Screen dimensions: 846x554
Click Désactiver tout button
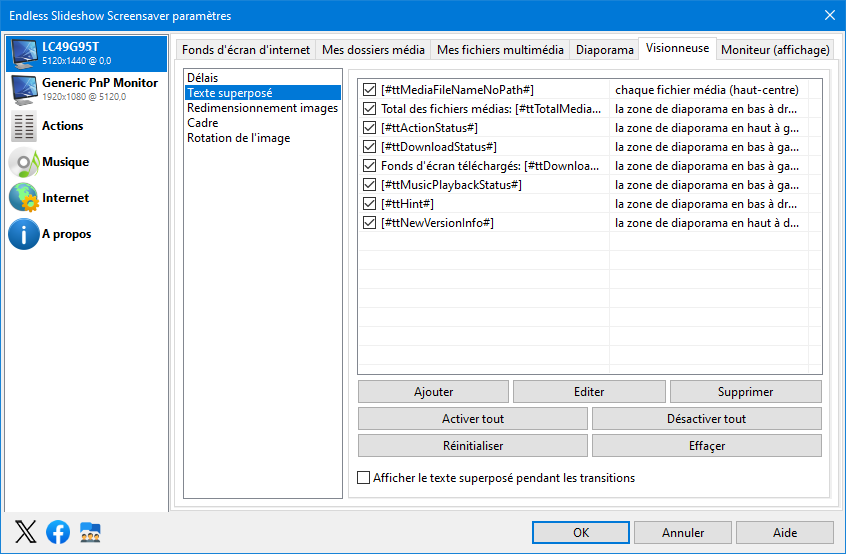tap(707, 419)
